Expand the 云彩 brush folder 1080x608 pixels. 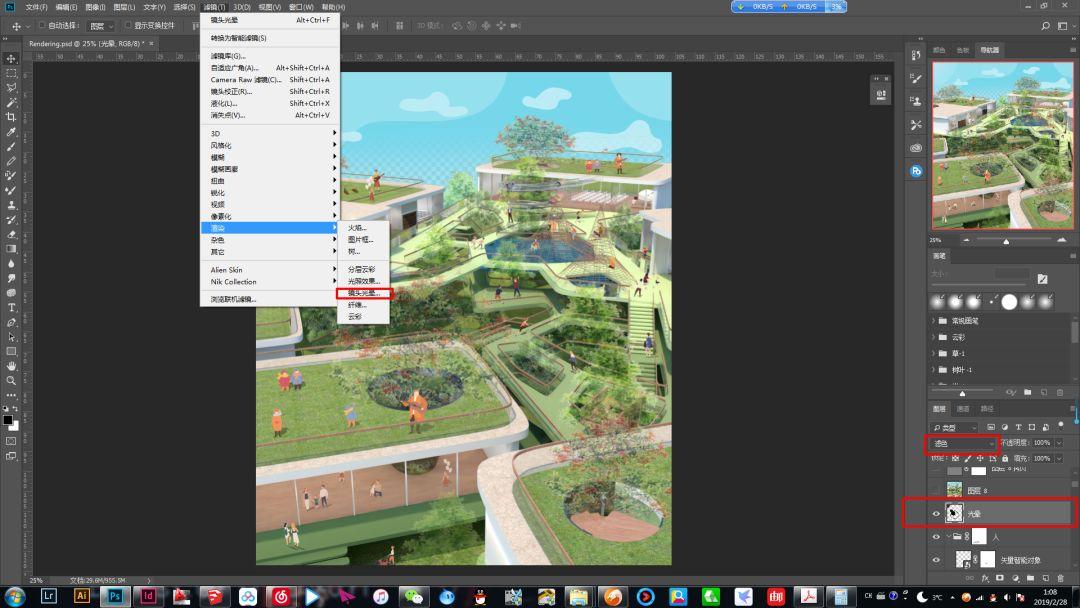(934, 337)
